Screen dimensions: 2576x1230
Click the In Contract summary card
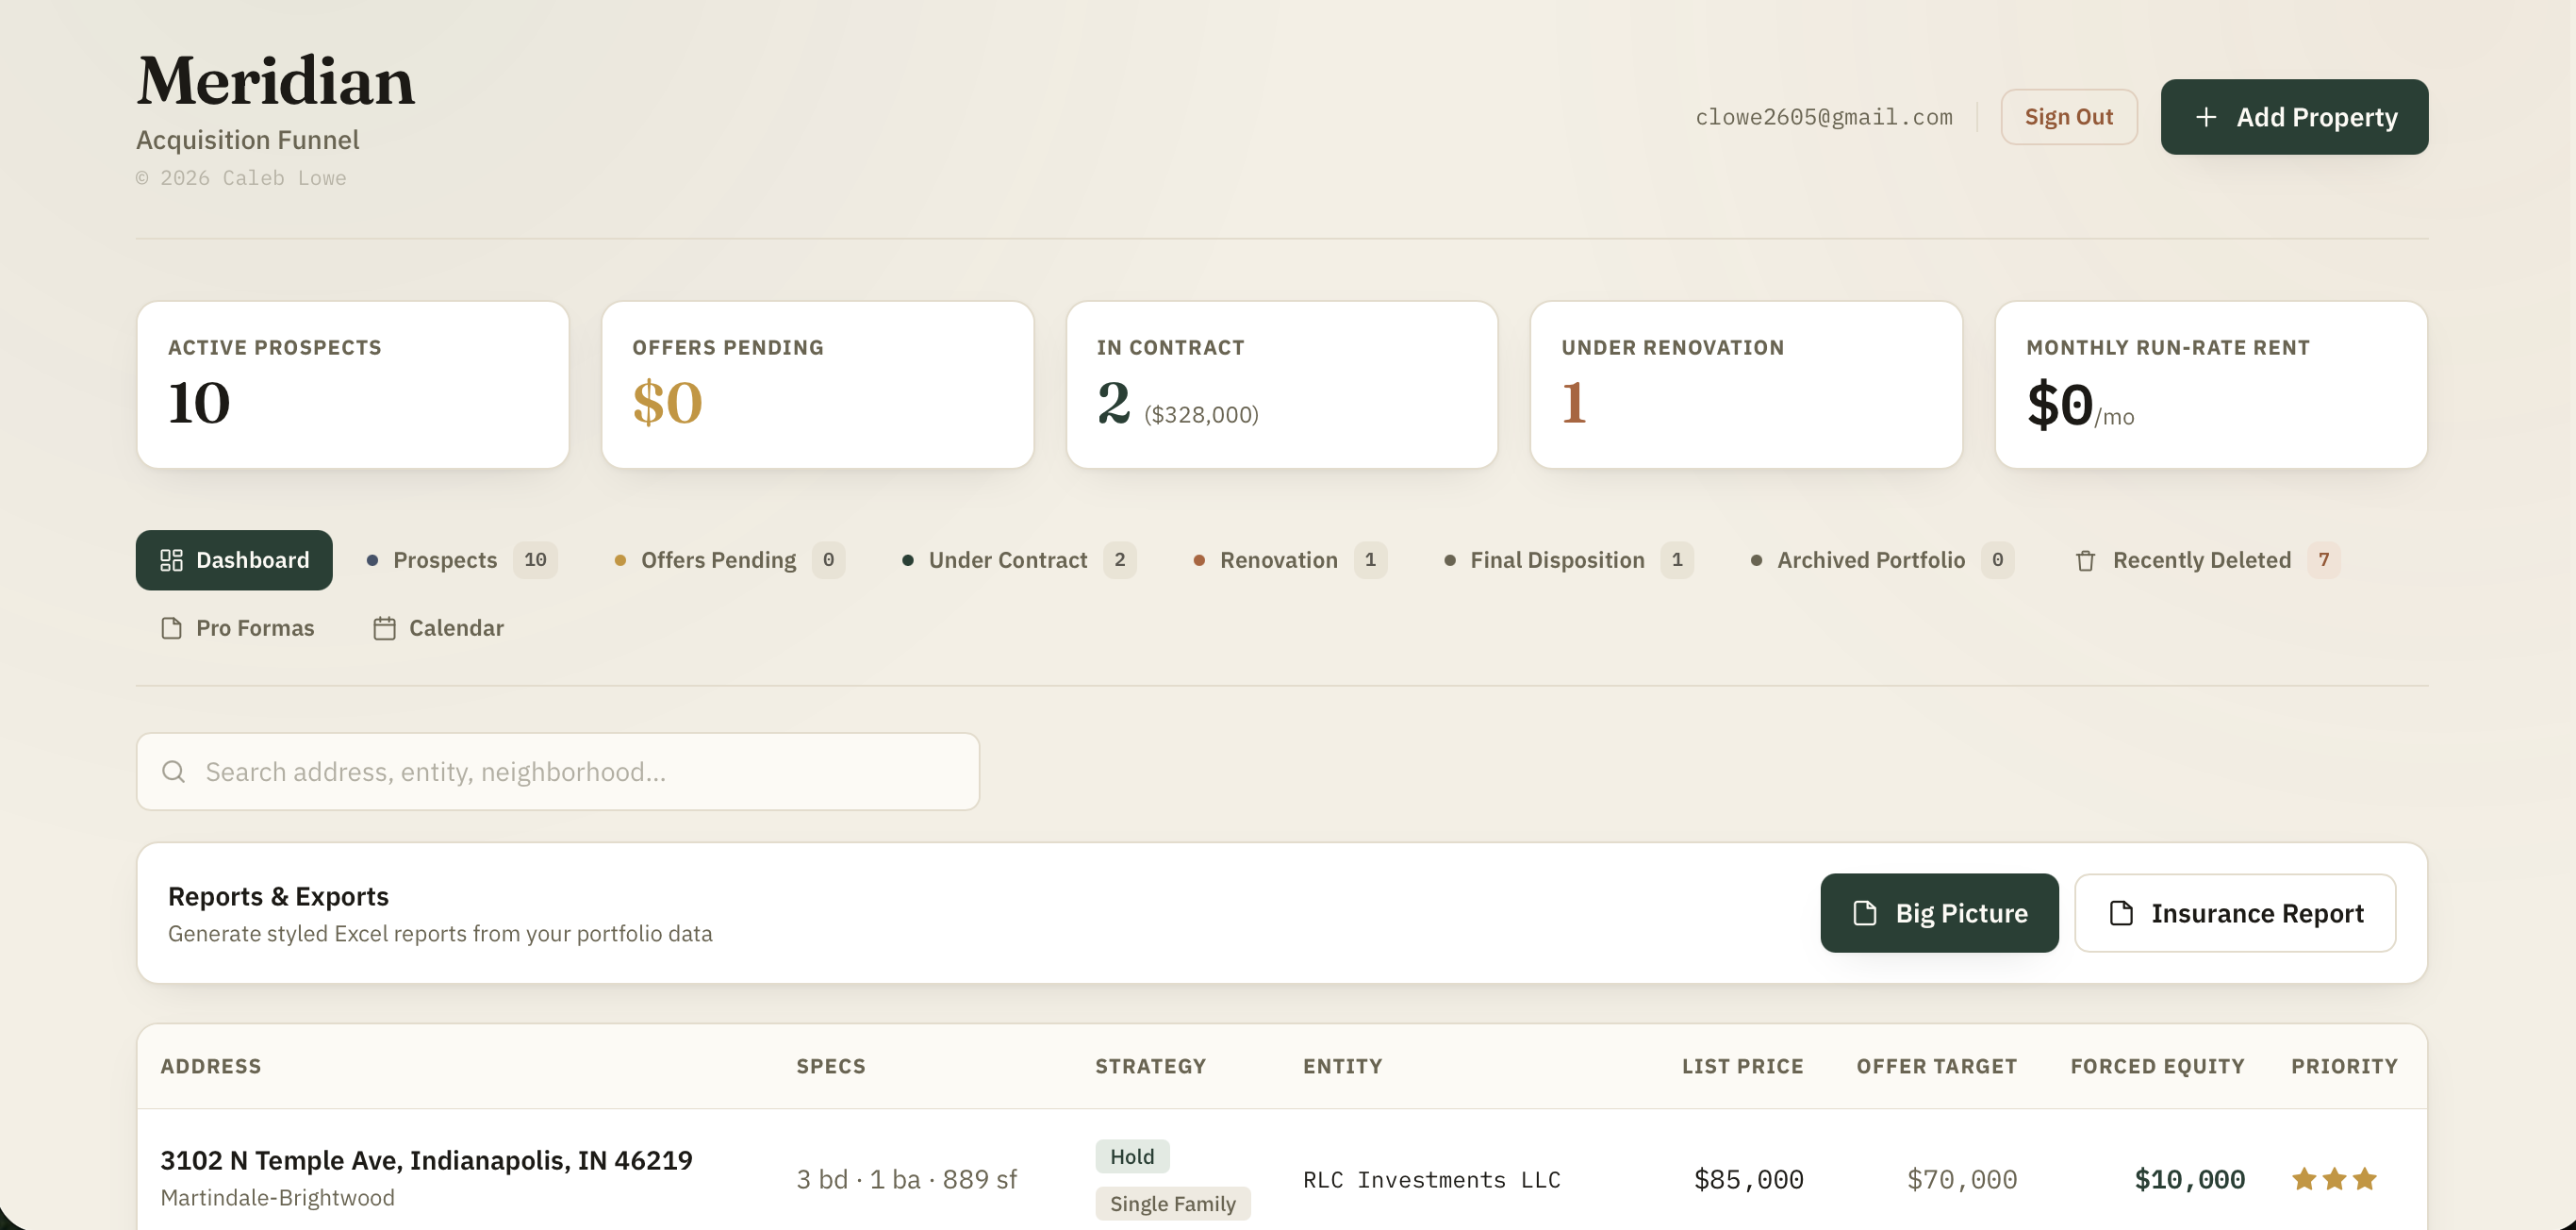point(1282,385)
